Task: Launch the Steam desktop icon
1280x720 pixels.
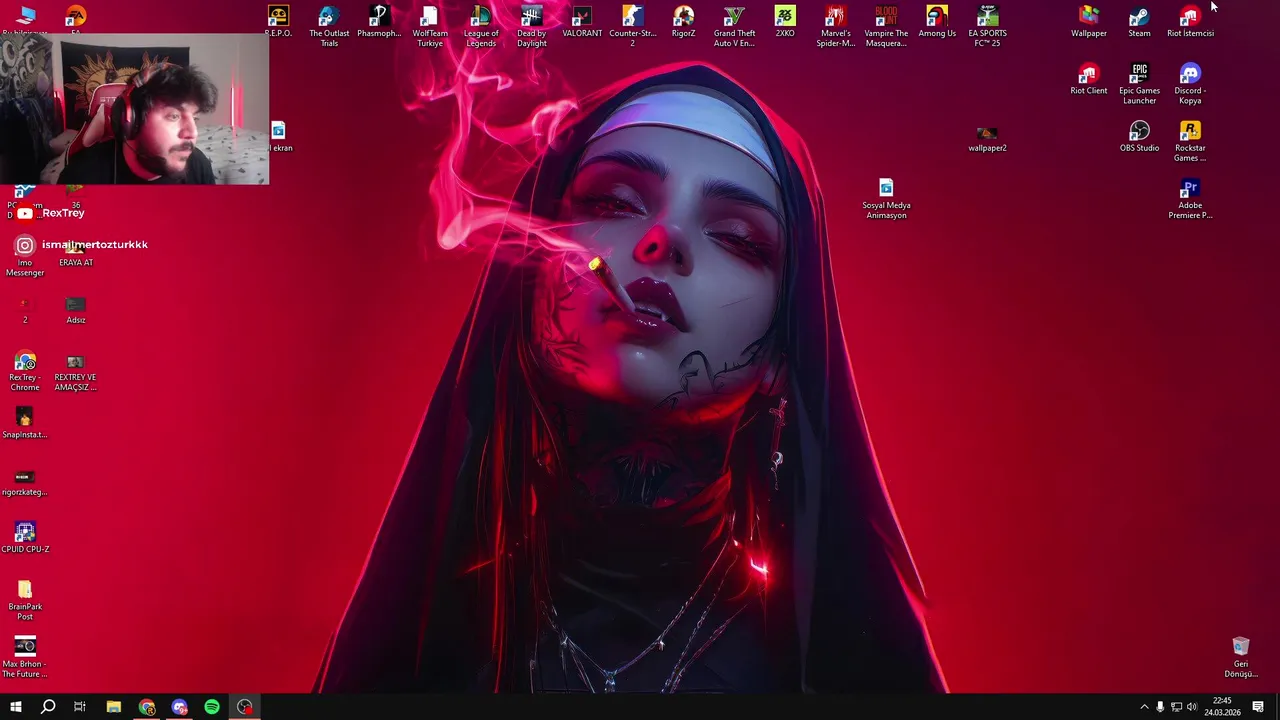Action: (x=1139, y=22)
